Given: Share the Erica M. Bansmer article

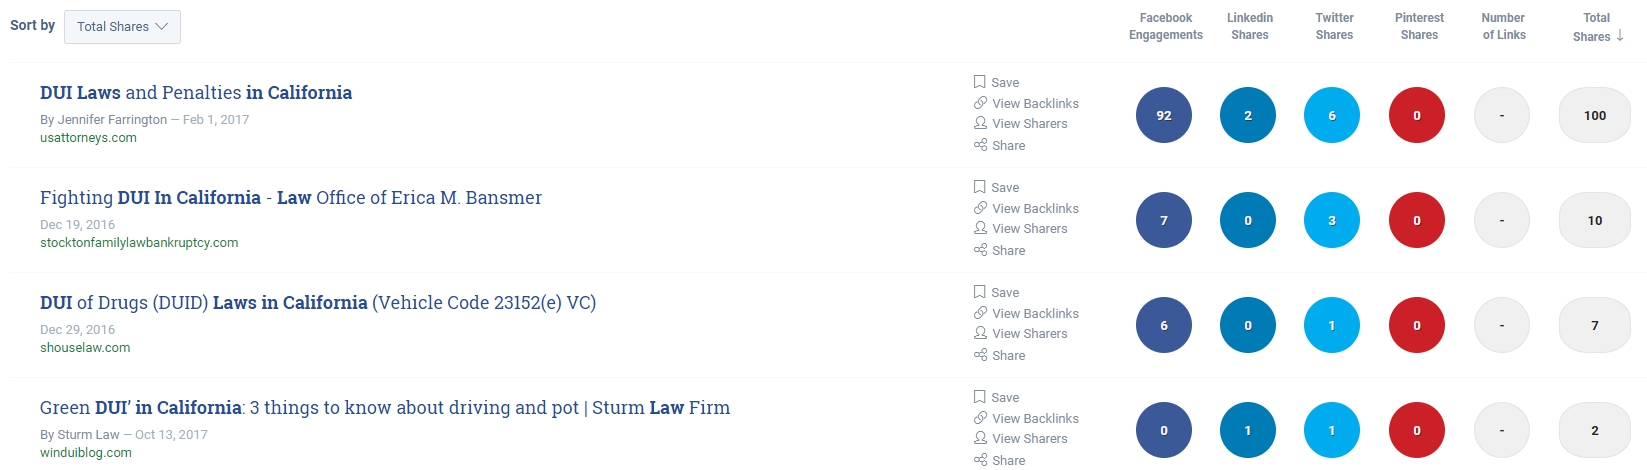Looking at the screenshot, I should pos(999,251).
